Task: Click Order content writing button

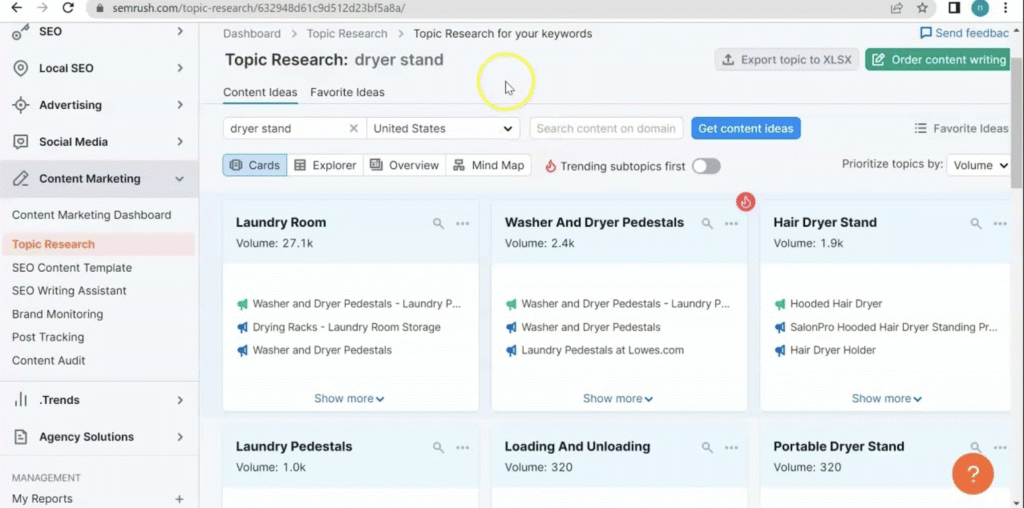Action: [x=938, y=59]
